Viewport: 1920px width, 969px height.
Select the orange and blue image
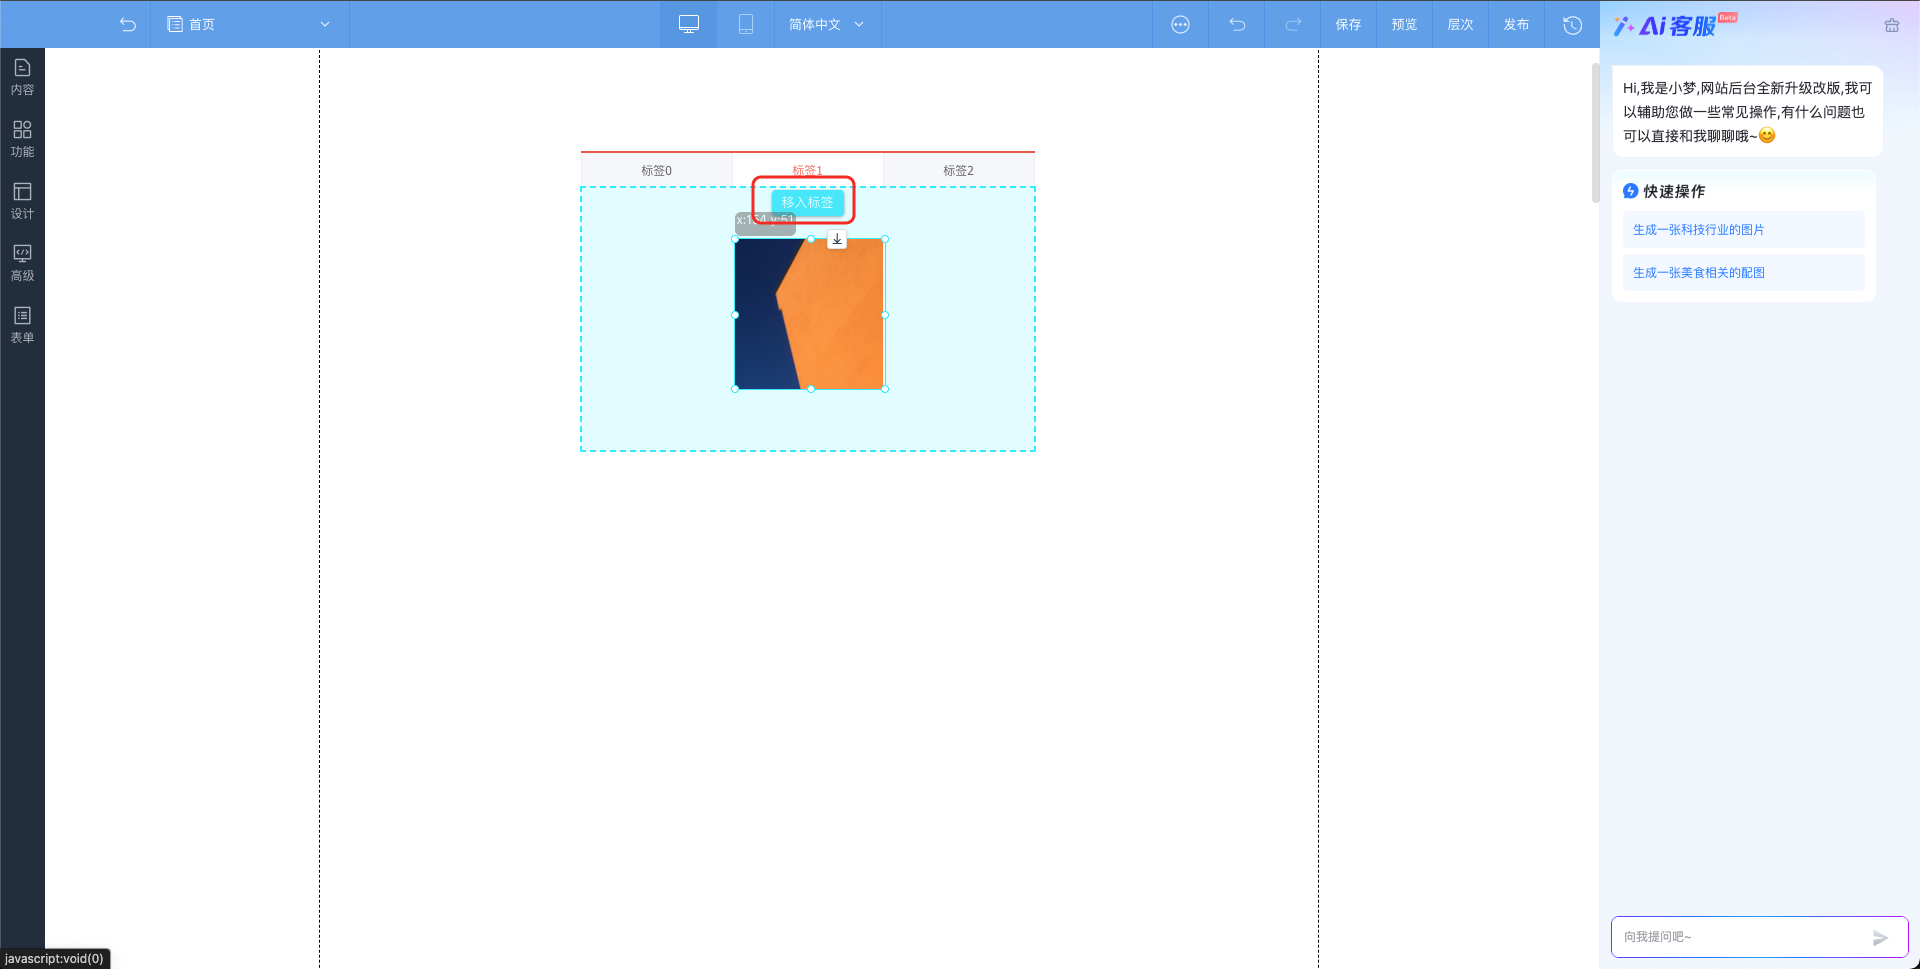(x=810, y=314)
